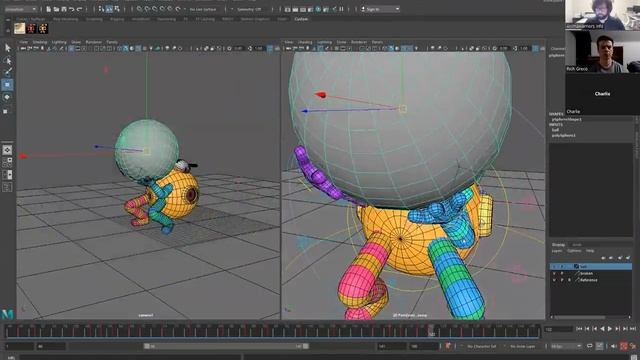
Task: Go to end of playback range
Action: coord(633,329)
